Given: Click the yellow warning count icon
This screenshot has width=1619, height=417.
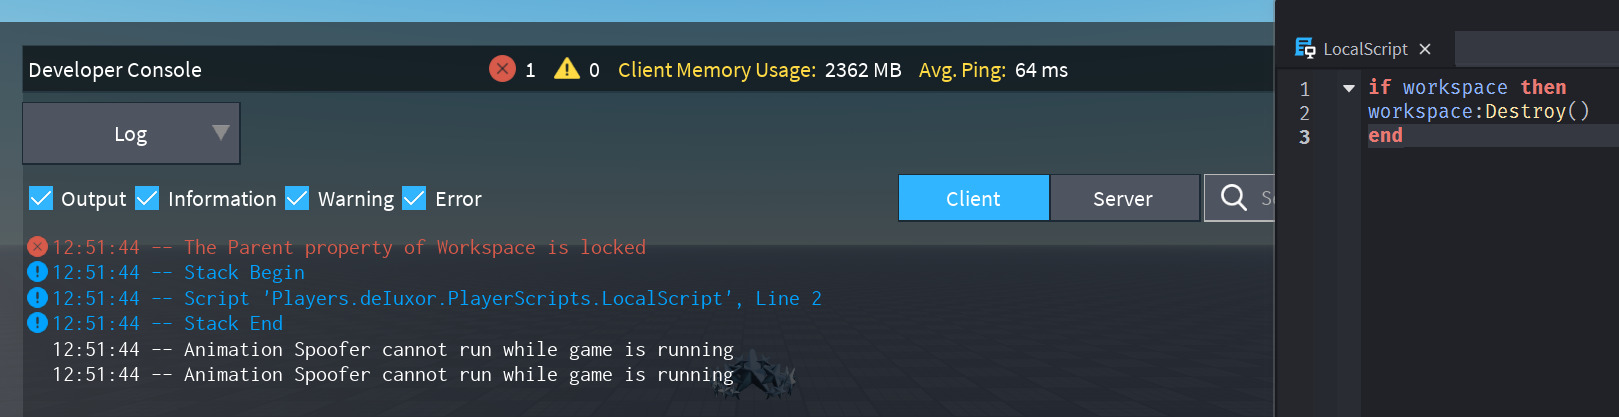Looking at the screenshot, I should pyautogui.click(x=567, y=69).
